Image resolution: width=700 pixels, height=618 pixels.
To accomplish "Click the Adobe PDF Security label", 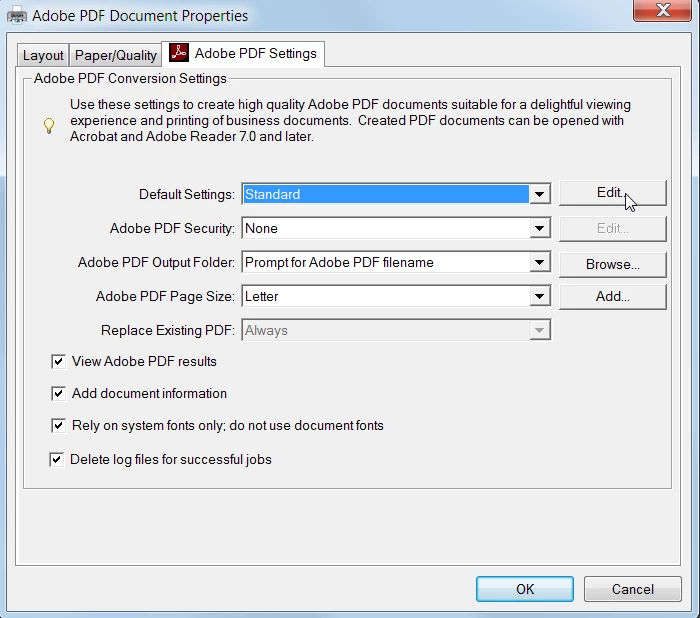I will click(172, 228).
